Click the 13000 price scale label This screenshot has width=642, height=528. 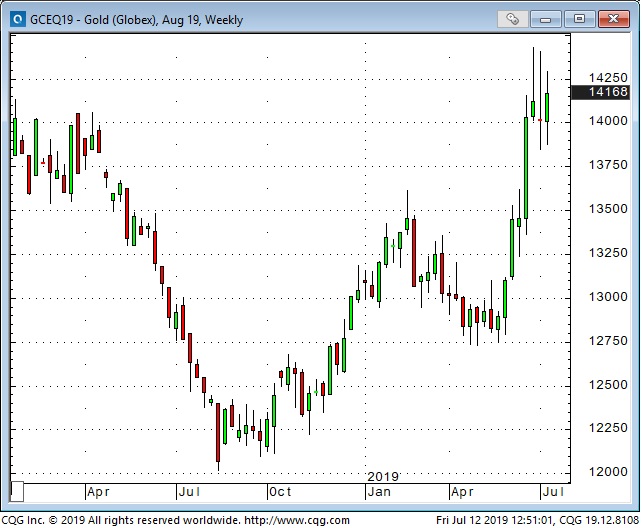(608, 296)
